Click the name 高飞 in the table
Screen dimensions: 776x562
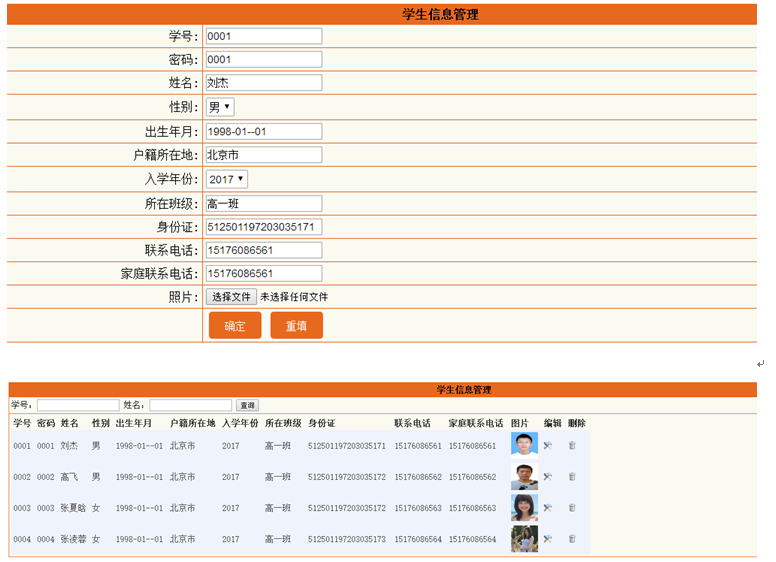click(69, 477)
